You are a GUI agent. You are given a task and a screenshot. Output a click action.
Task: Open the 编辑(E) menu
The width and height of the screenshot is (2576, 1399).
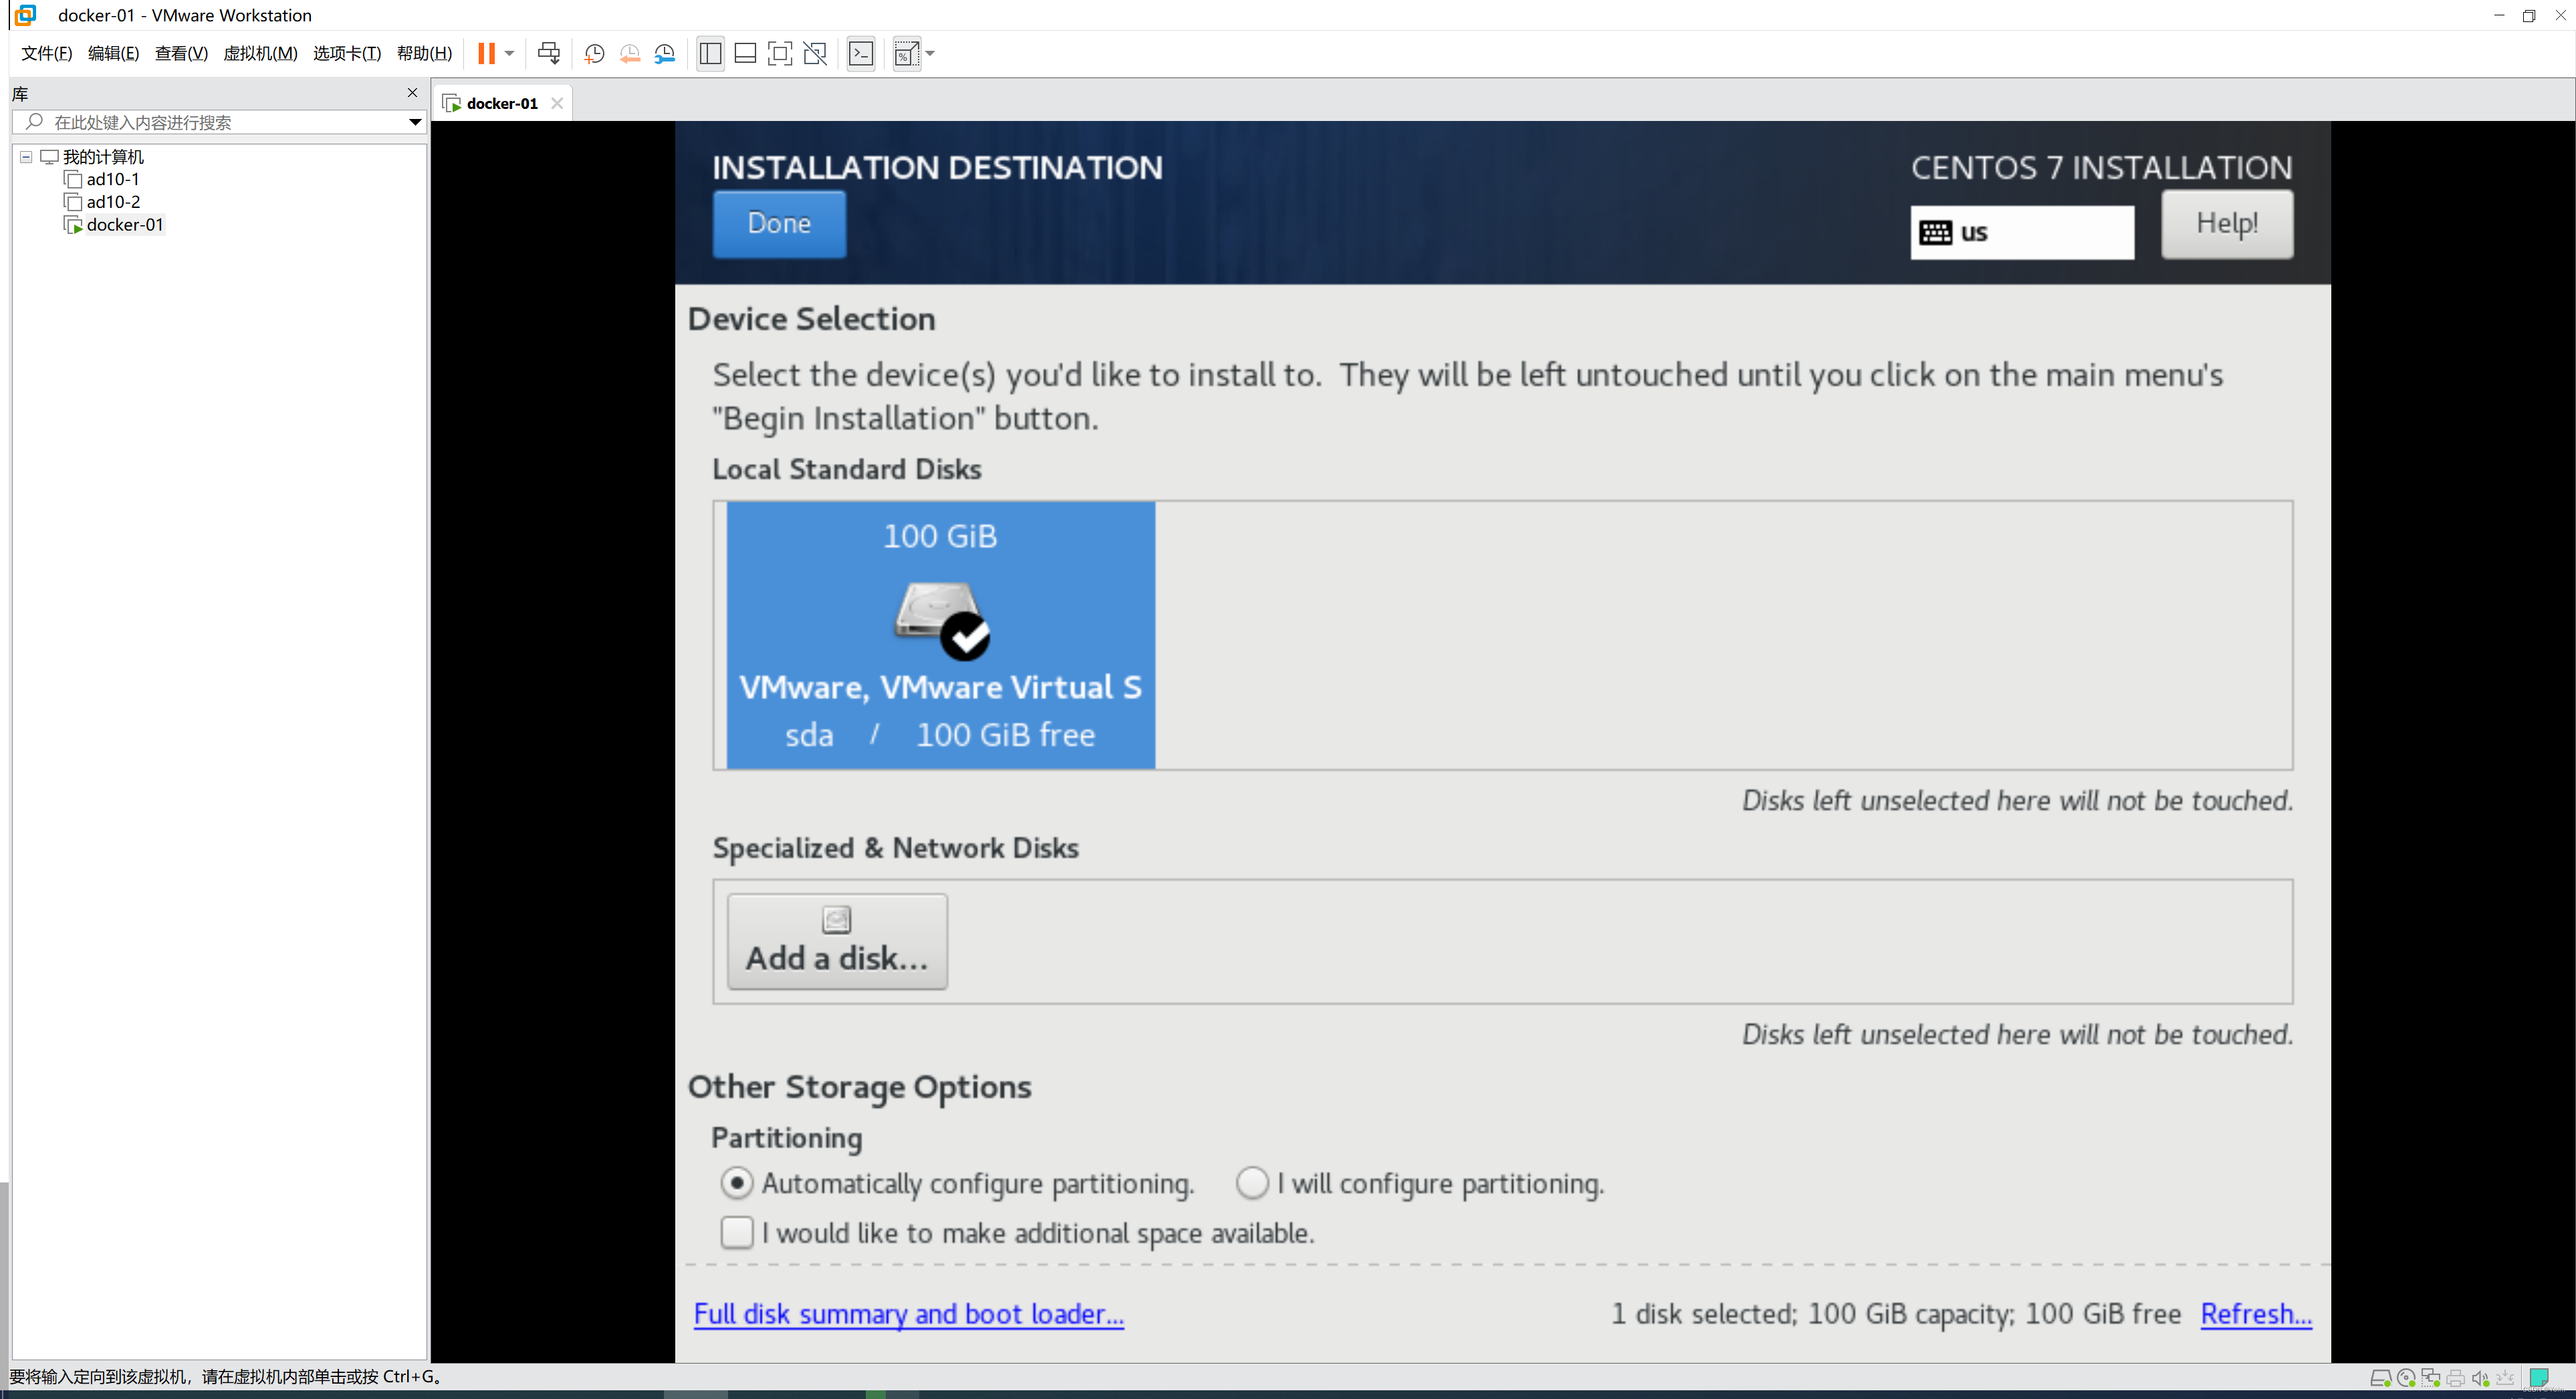click(114, 54)
